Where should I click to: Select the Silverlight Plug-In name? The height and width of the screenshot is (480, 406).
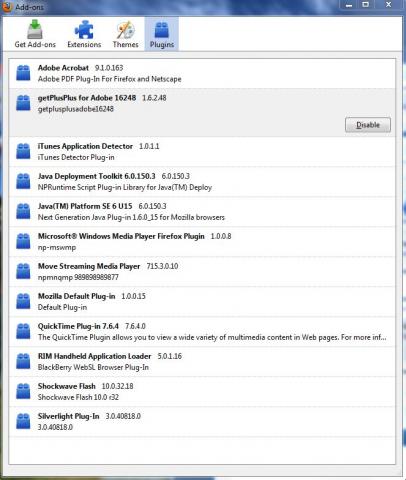pyautogui.click(x=69, y=416)
